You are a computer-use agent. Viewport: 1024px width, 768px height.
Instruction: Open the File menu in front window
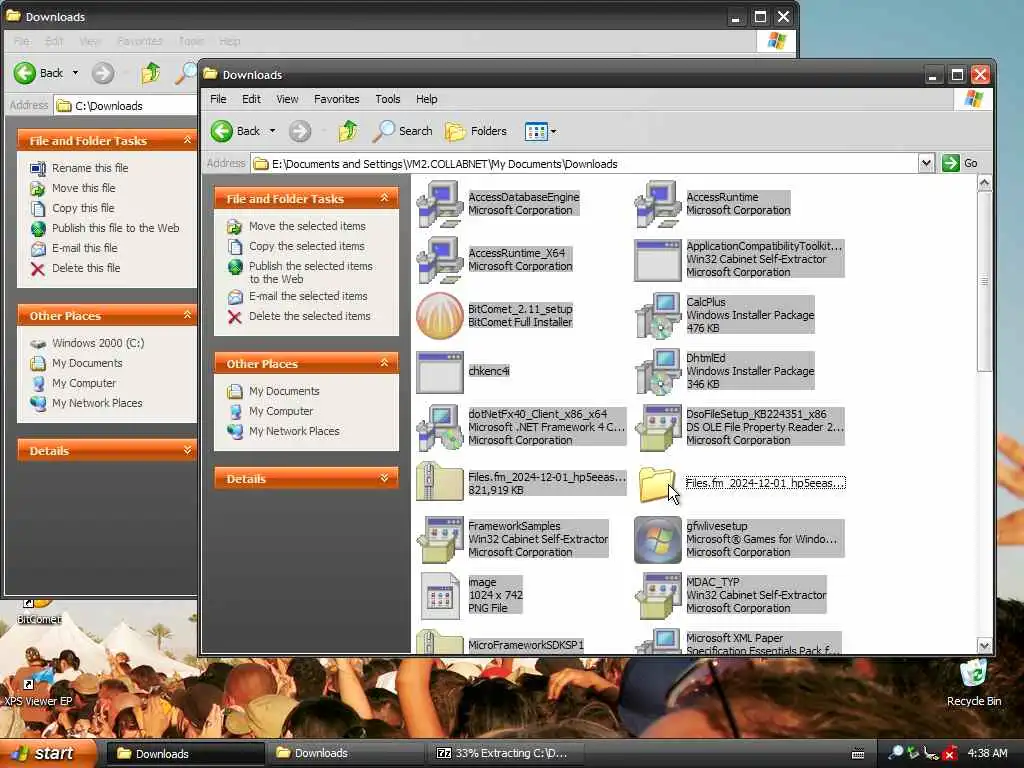coord(218,99)
